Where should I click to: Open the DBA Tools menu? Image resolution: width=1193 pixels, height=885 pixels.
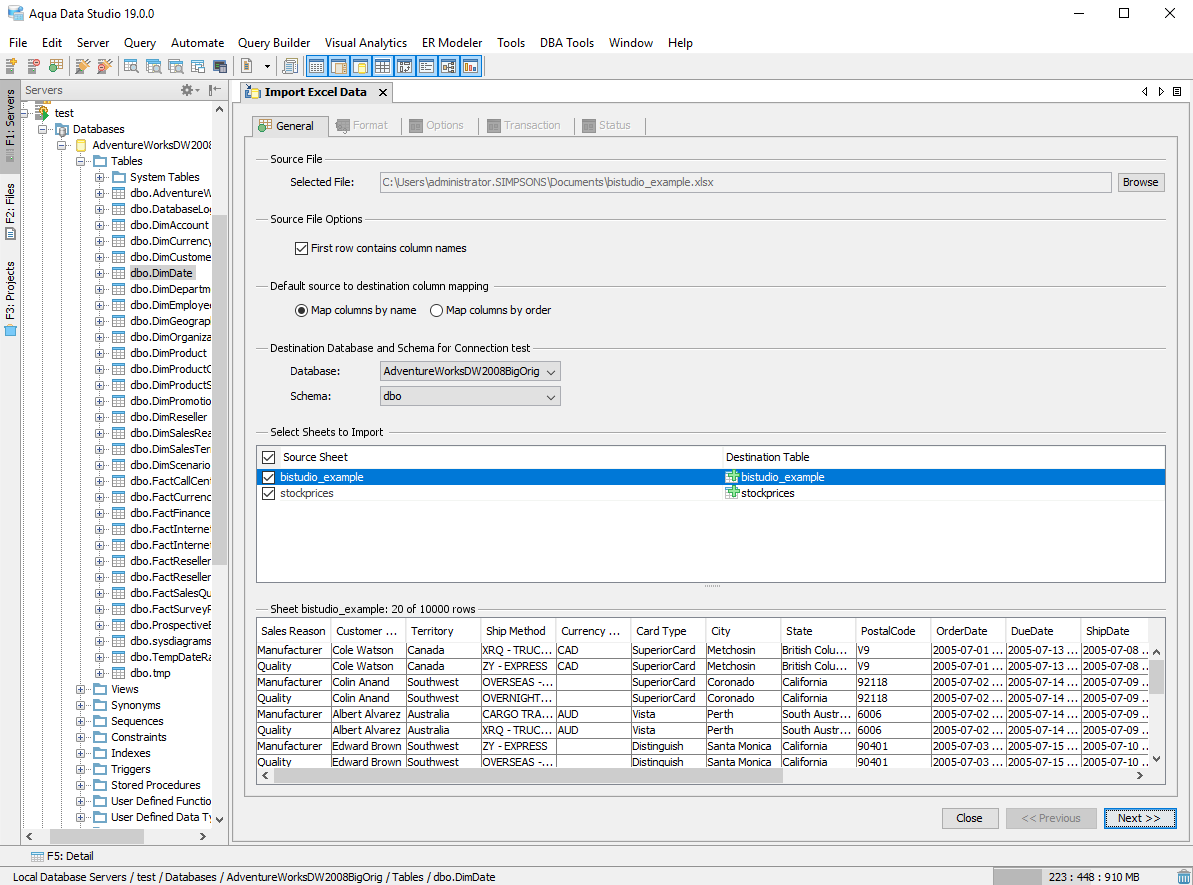pyautogui.click(x=567, y=43)
